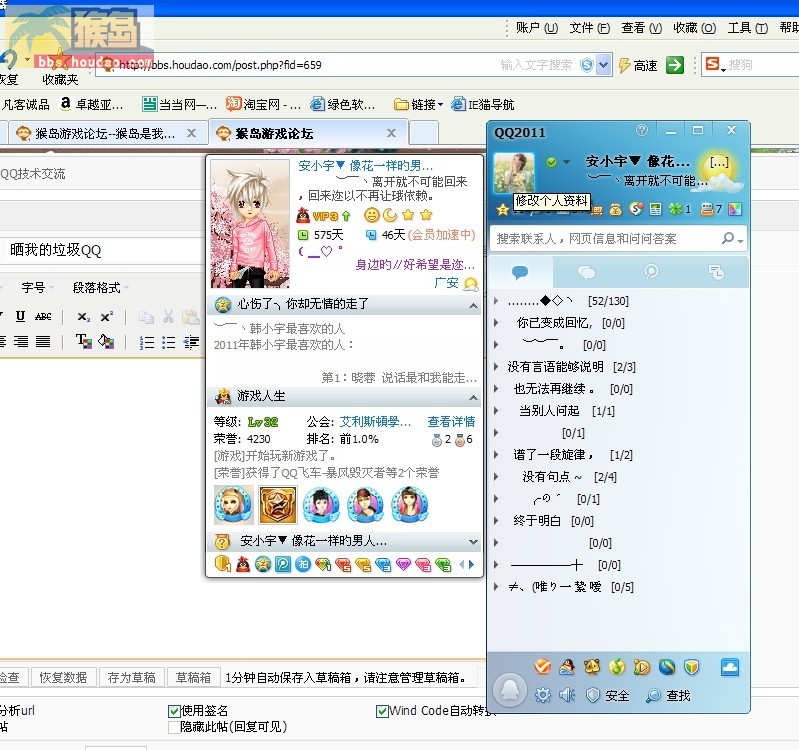Image resolution: width=799 pixels, height=750 pixels.
Task: Align the paragraph right
Action: (x=21, y=341)
